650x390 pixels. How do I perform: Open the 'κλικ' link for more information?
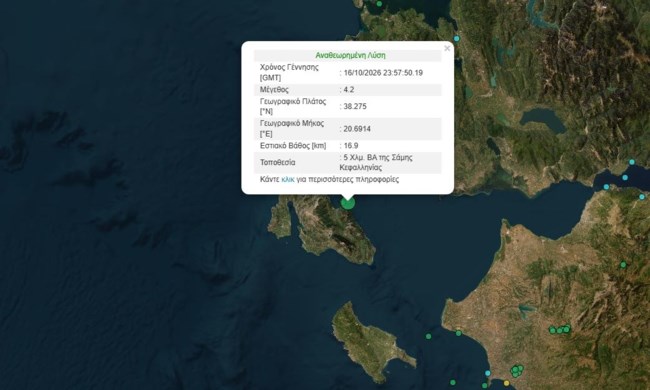288,179
